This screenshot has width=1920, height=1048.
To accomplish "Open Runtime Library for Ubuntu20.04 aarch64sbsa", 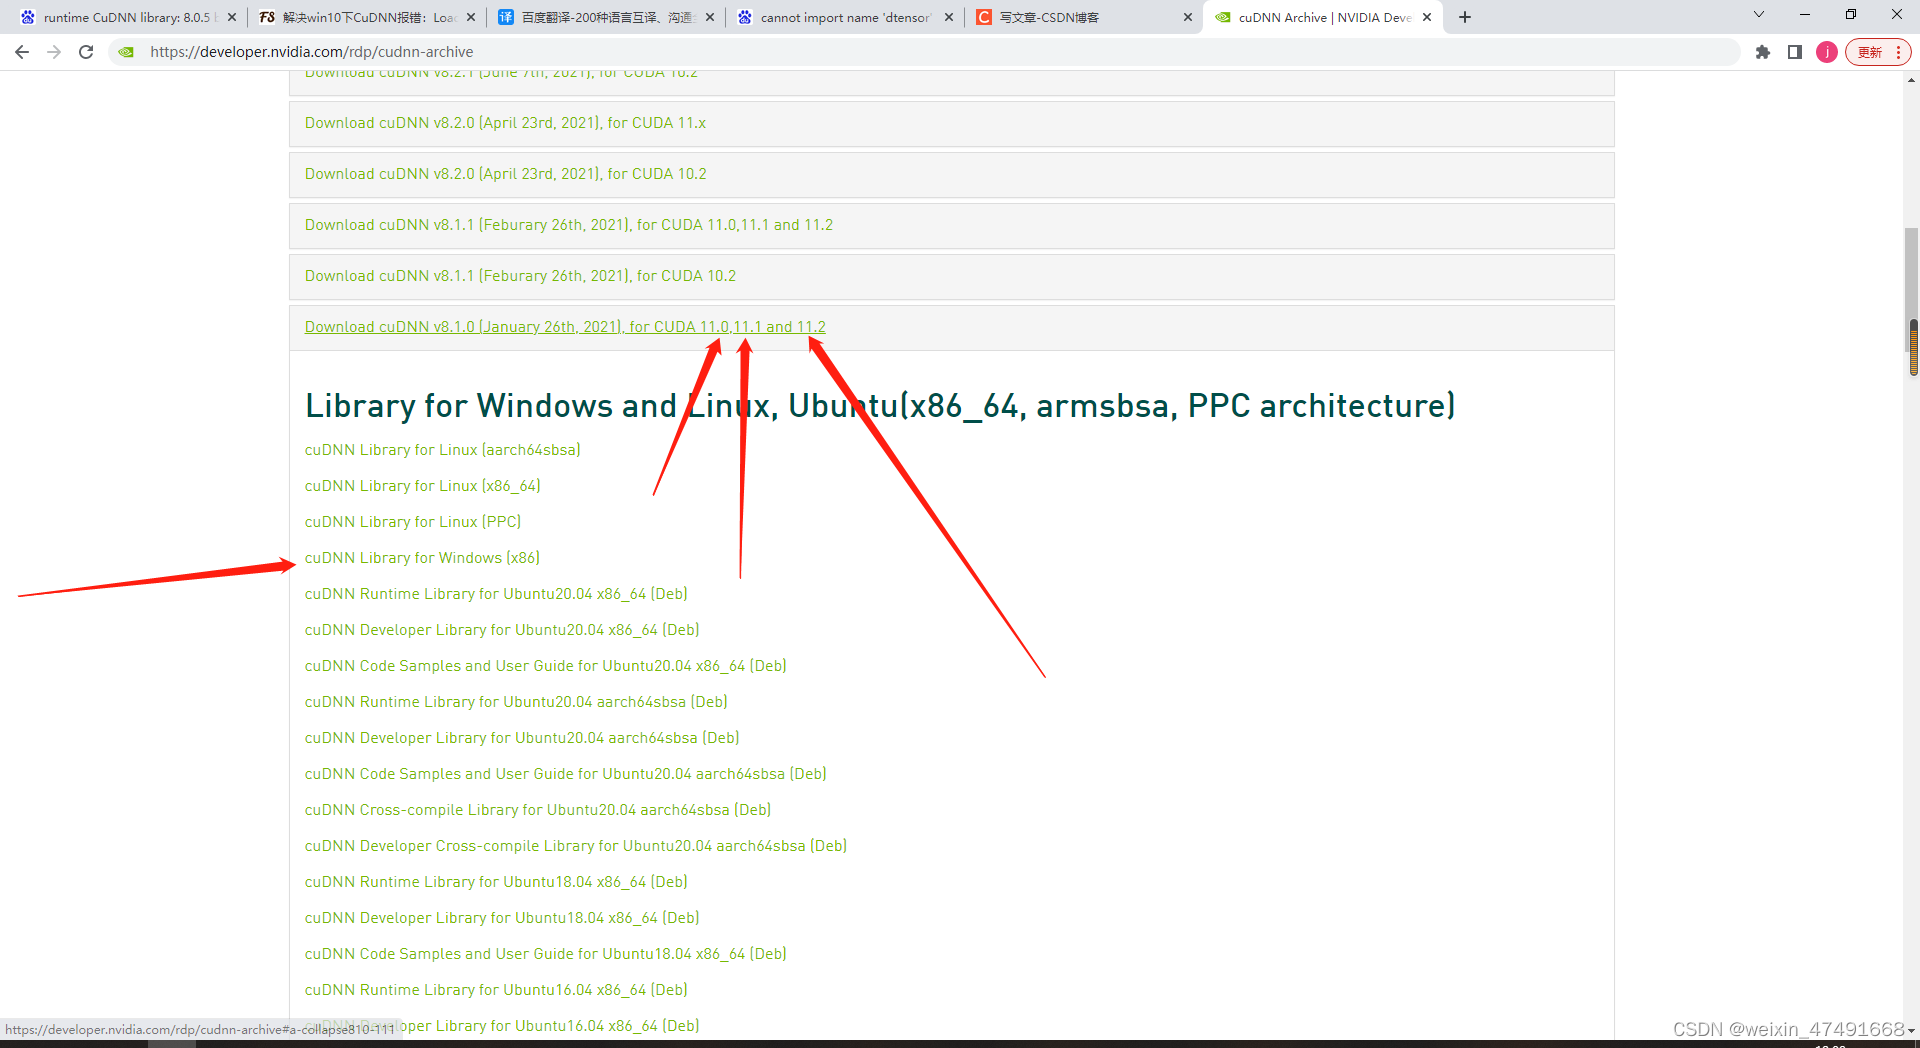I will point(516,702).
